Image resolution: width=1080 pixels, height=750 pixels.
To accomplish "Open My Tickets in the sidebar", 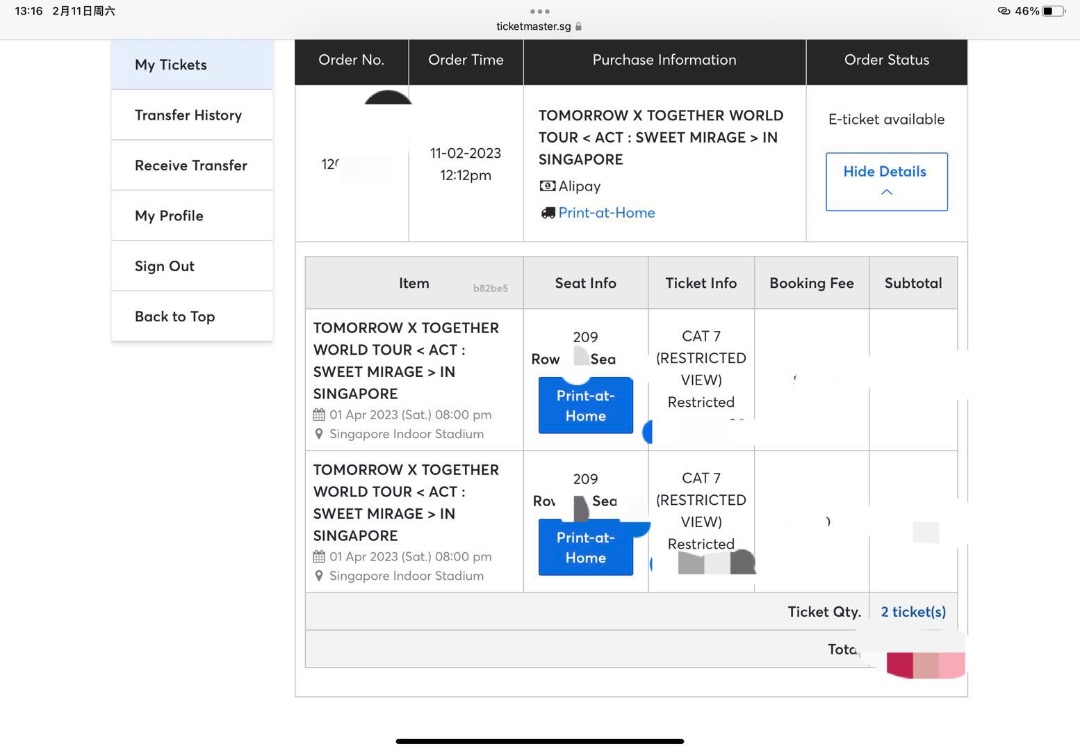I will 192,65.
